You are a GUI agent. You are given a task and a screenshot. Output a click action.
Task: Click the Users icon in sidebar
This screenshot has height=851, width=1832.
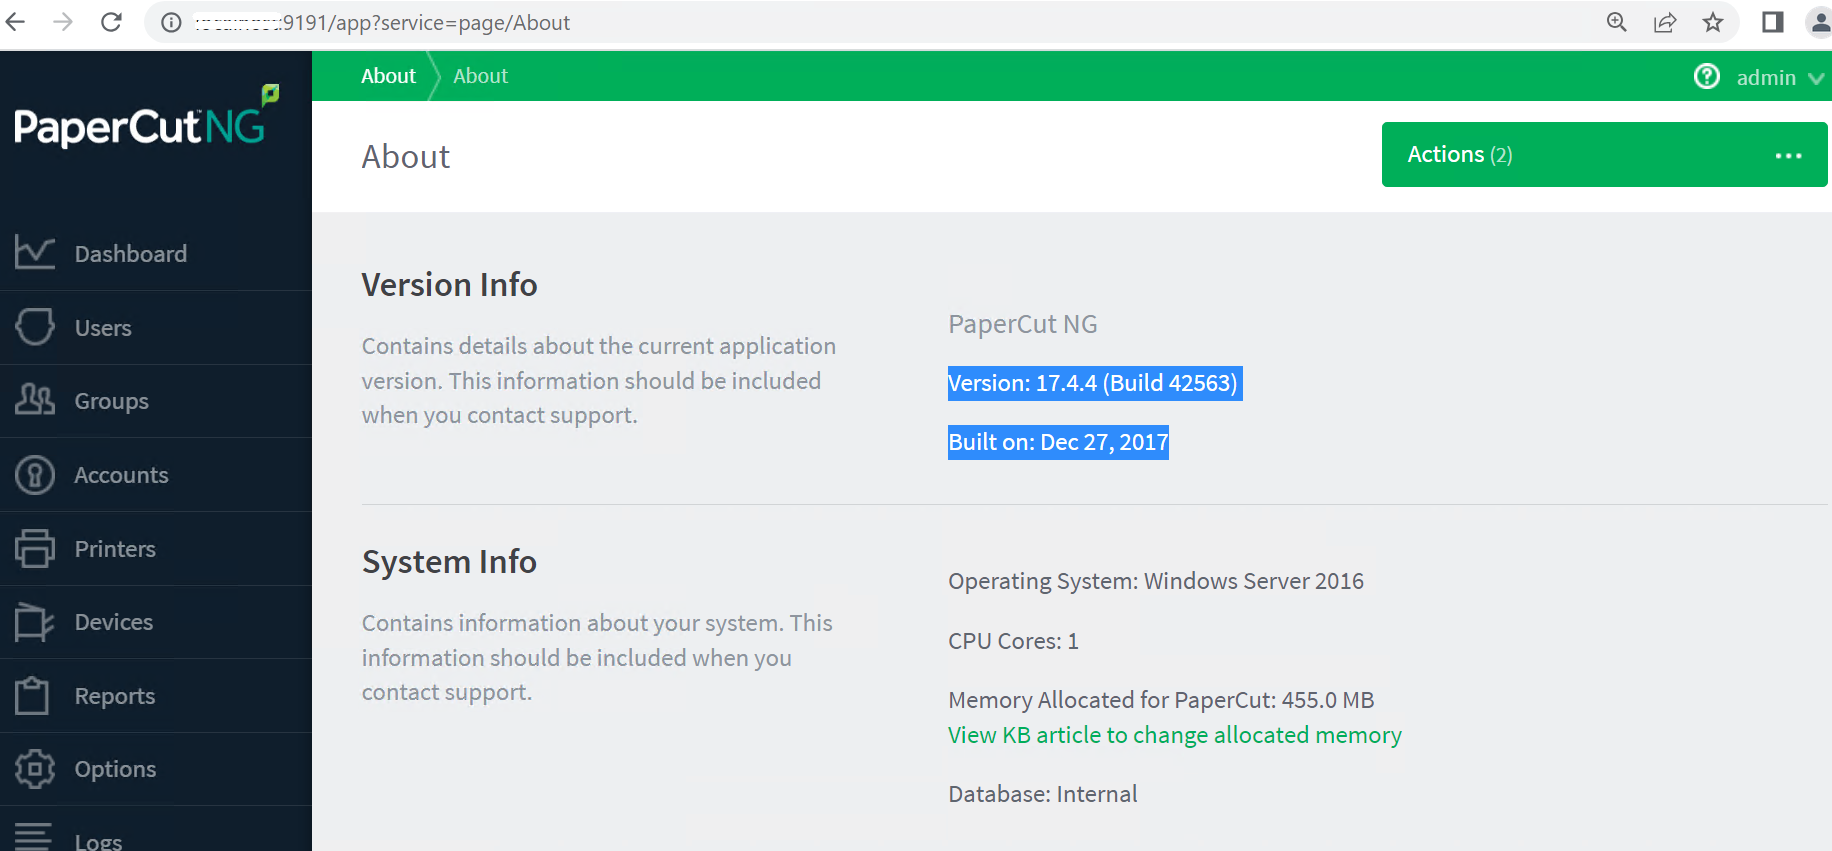(x=35, y=327)
